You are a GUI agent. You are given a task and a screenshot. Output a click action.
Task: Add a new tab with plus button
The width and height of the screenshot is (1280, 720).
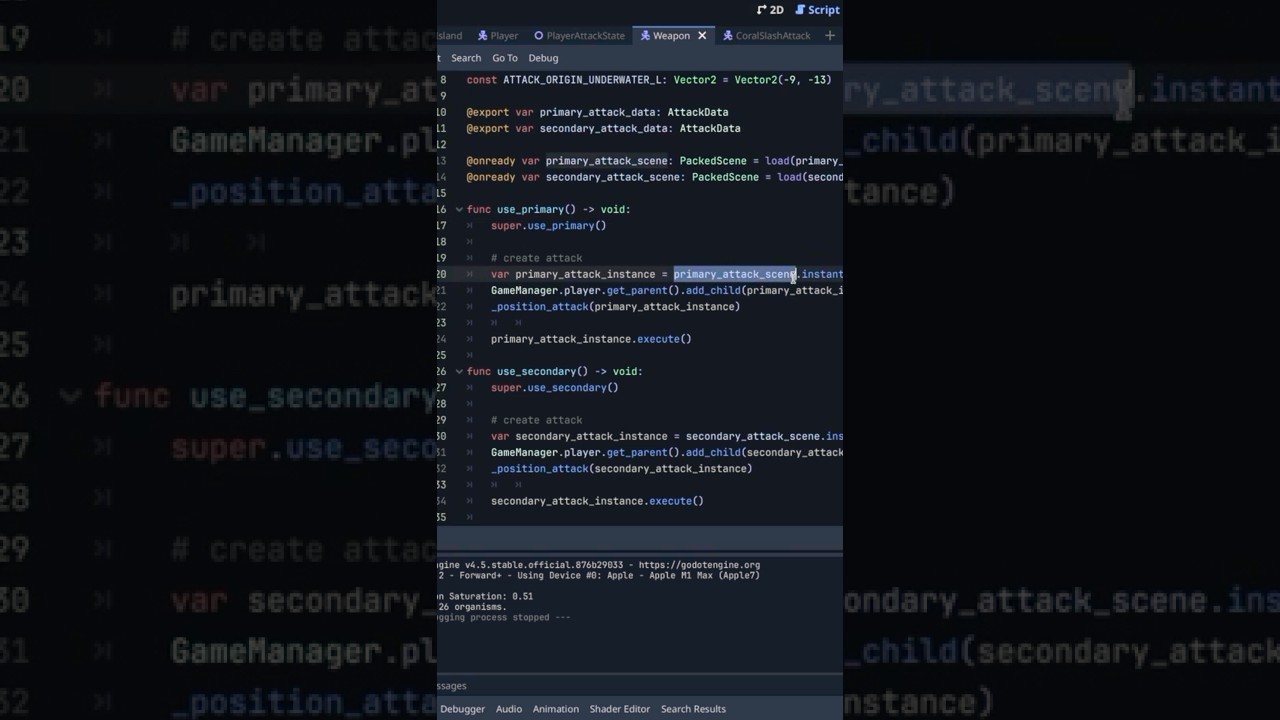tap(829, 36)
